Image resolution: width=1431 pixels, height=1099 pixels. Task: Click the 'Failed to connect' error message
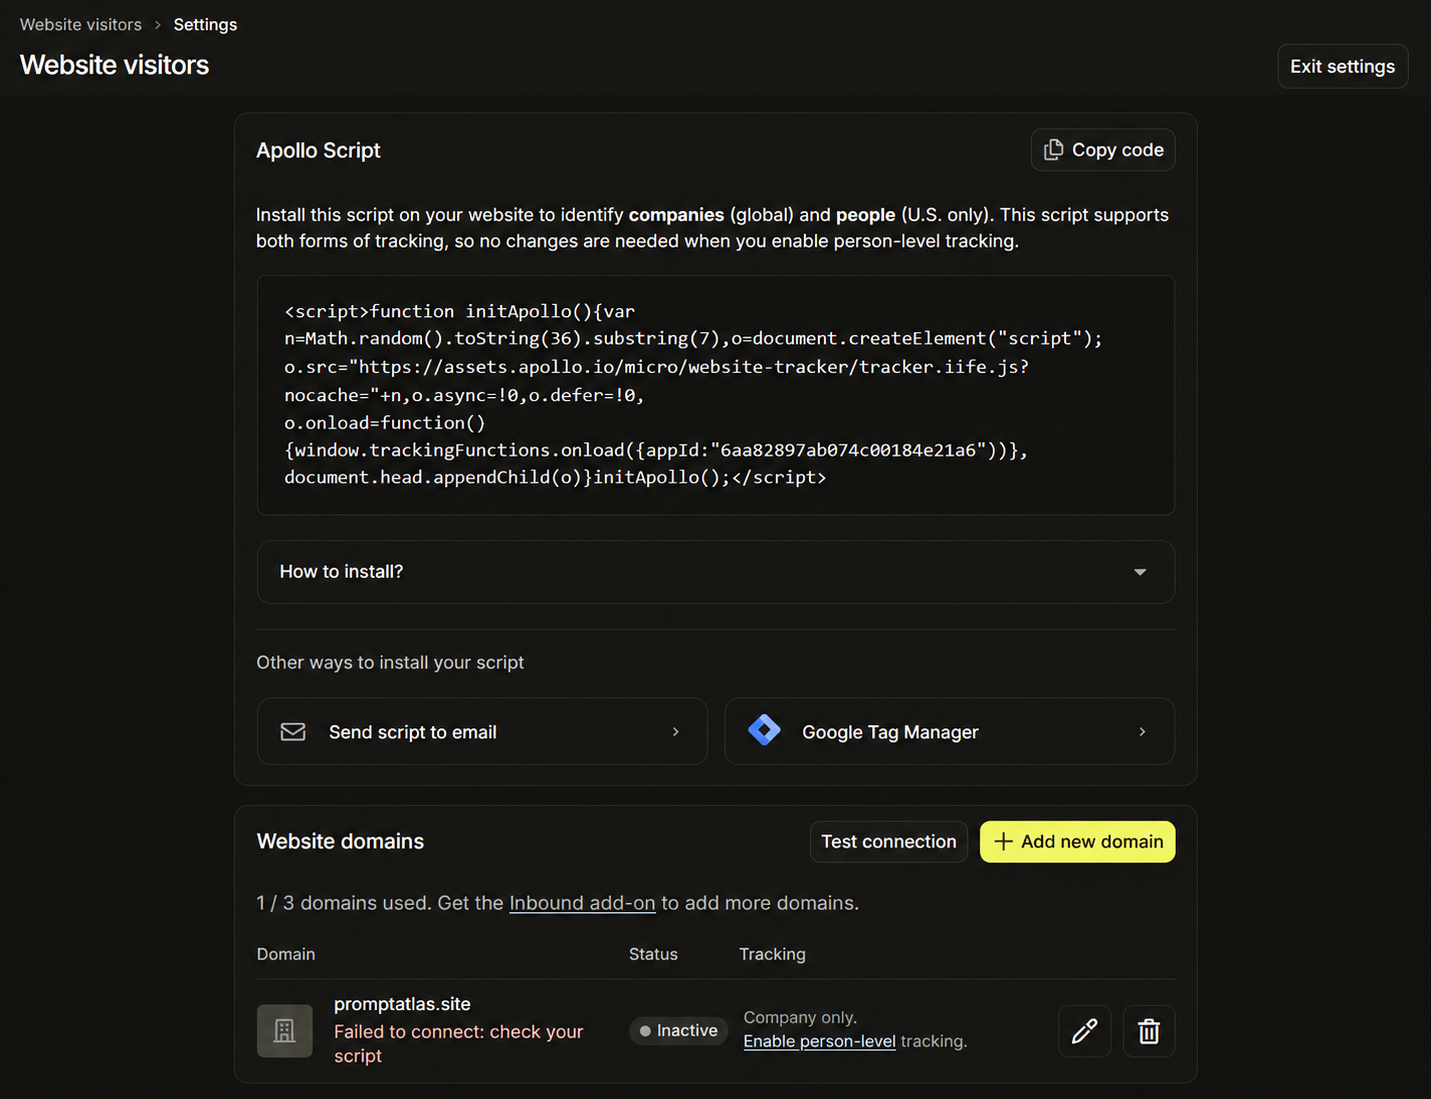(x=458, y=1043)
